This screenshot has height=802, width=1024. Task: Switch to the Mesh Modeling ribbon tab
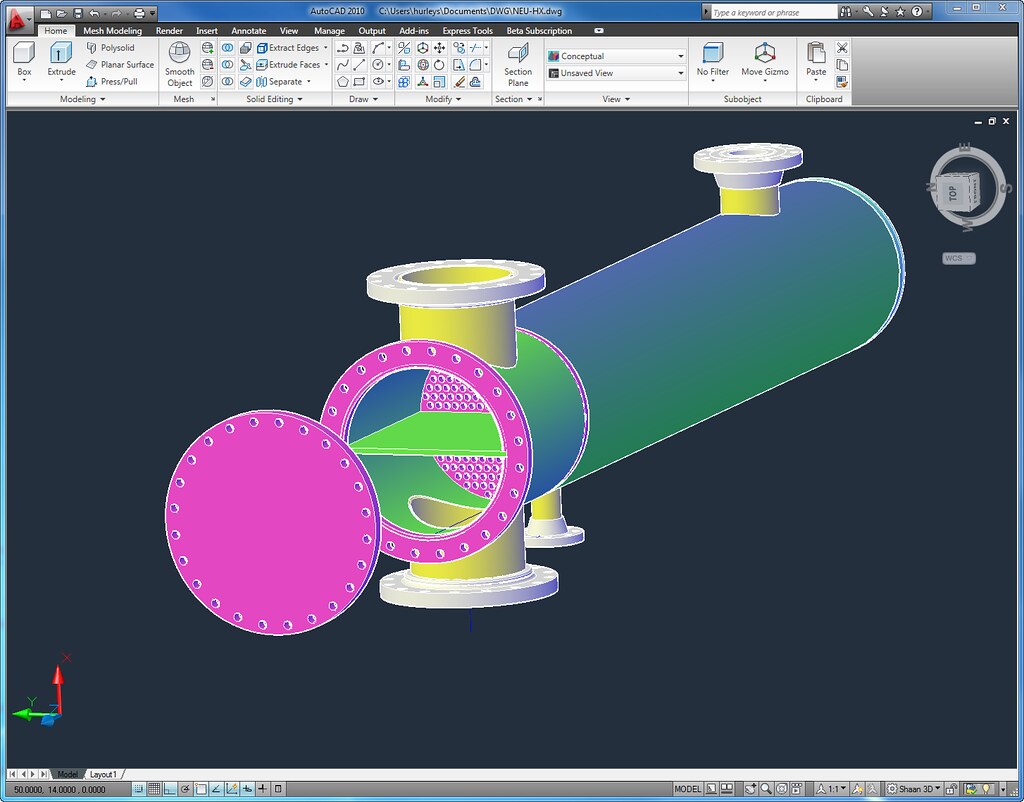coord(112,31)
